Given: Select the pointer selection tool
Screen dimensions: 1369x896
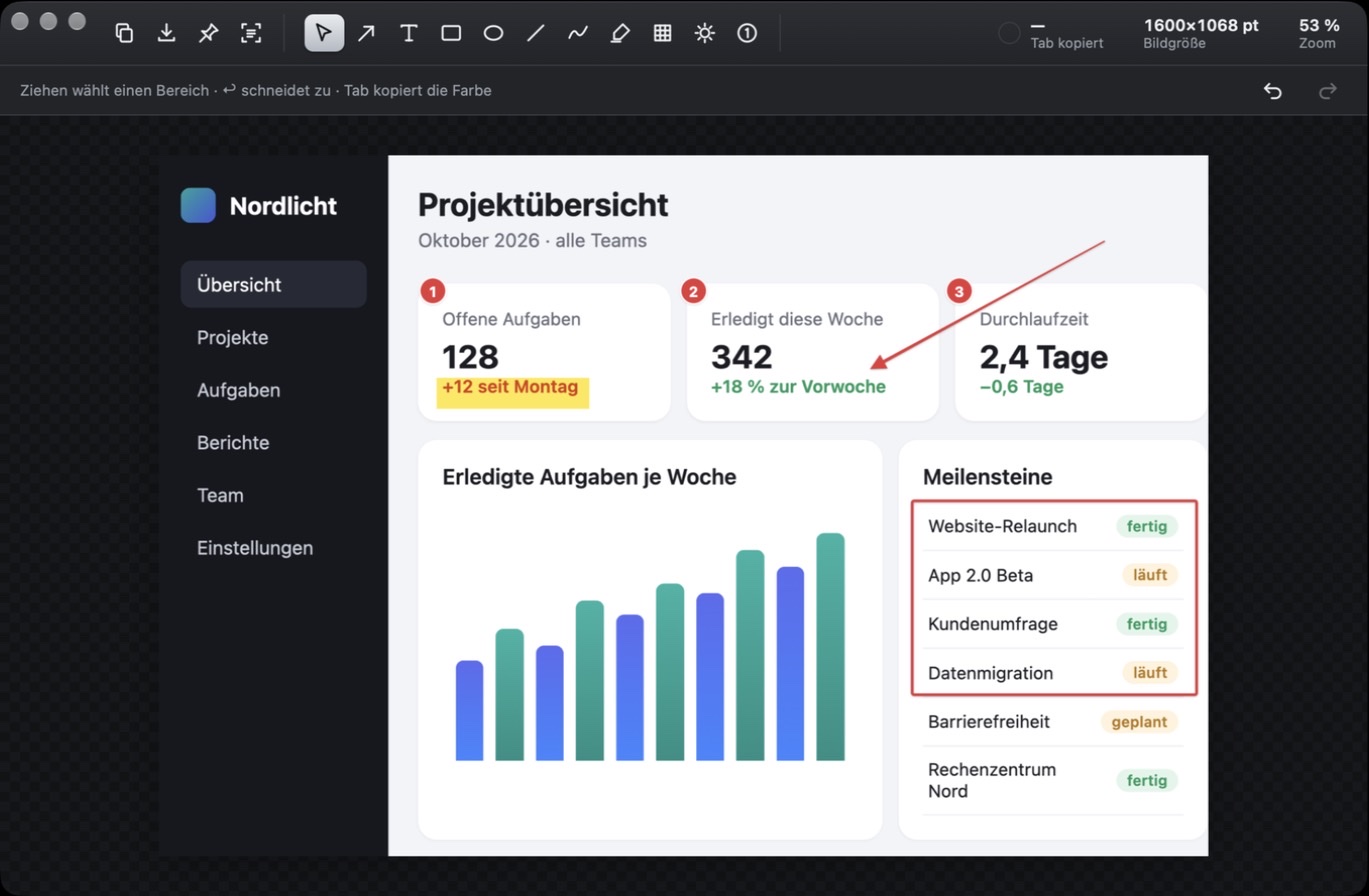Looking at the screenshot, I should 324,33.
